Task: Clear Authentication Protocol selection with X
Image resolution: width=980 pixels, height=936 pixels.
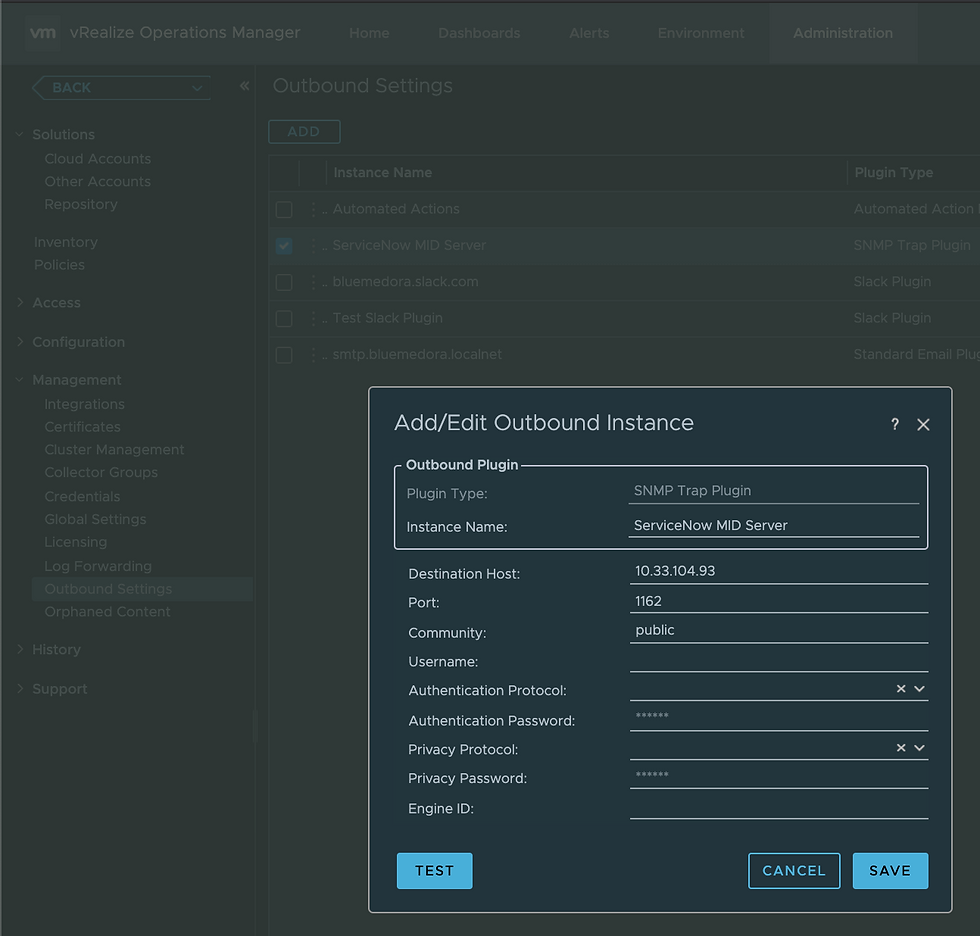Action: 901,689
